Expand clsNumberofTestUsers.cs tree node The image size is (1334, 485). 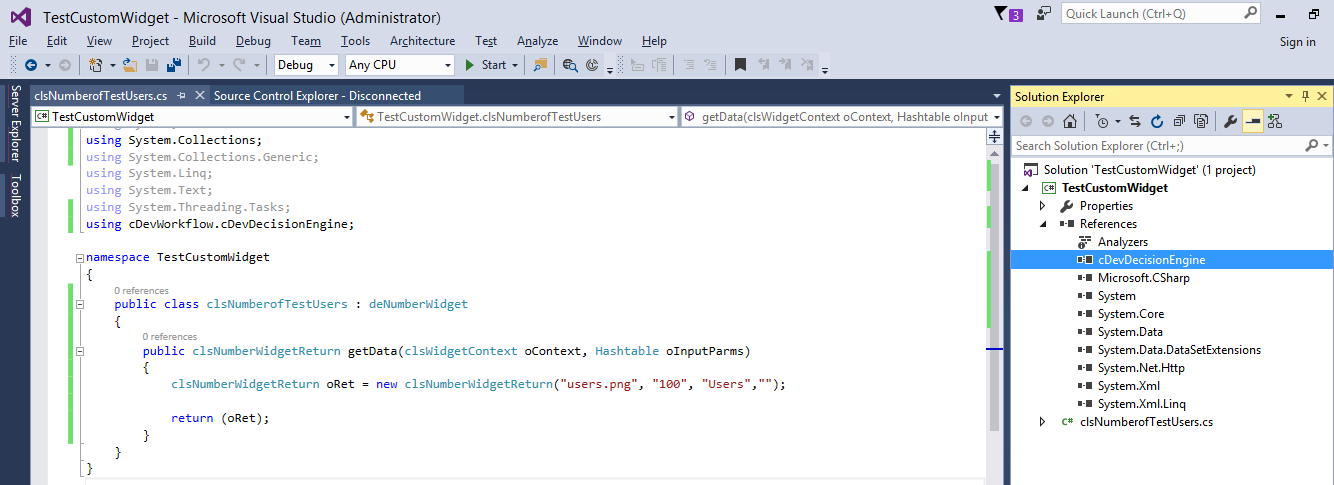click(1043, 422)
